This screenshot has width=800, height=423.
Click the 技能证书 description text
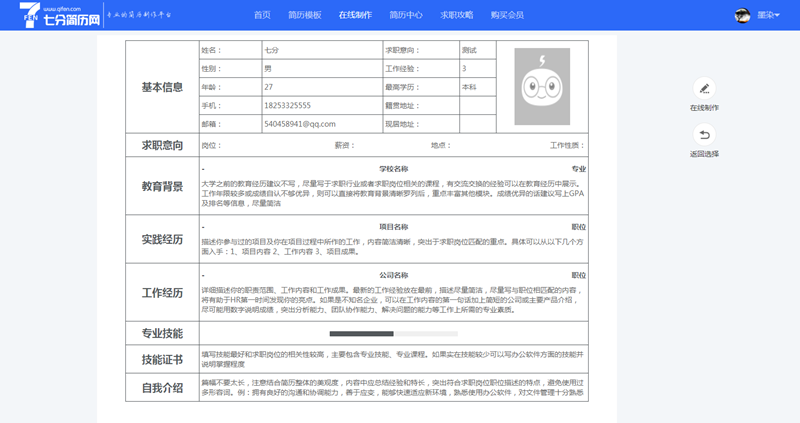pos(392,359)
